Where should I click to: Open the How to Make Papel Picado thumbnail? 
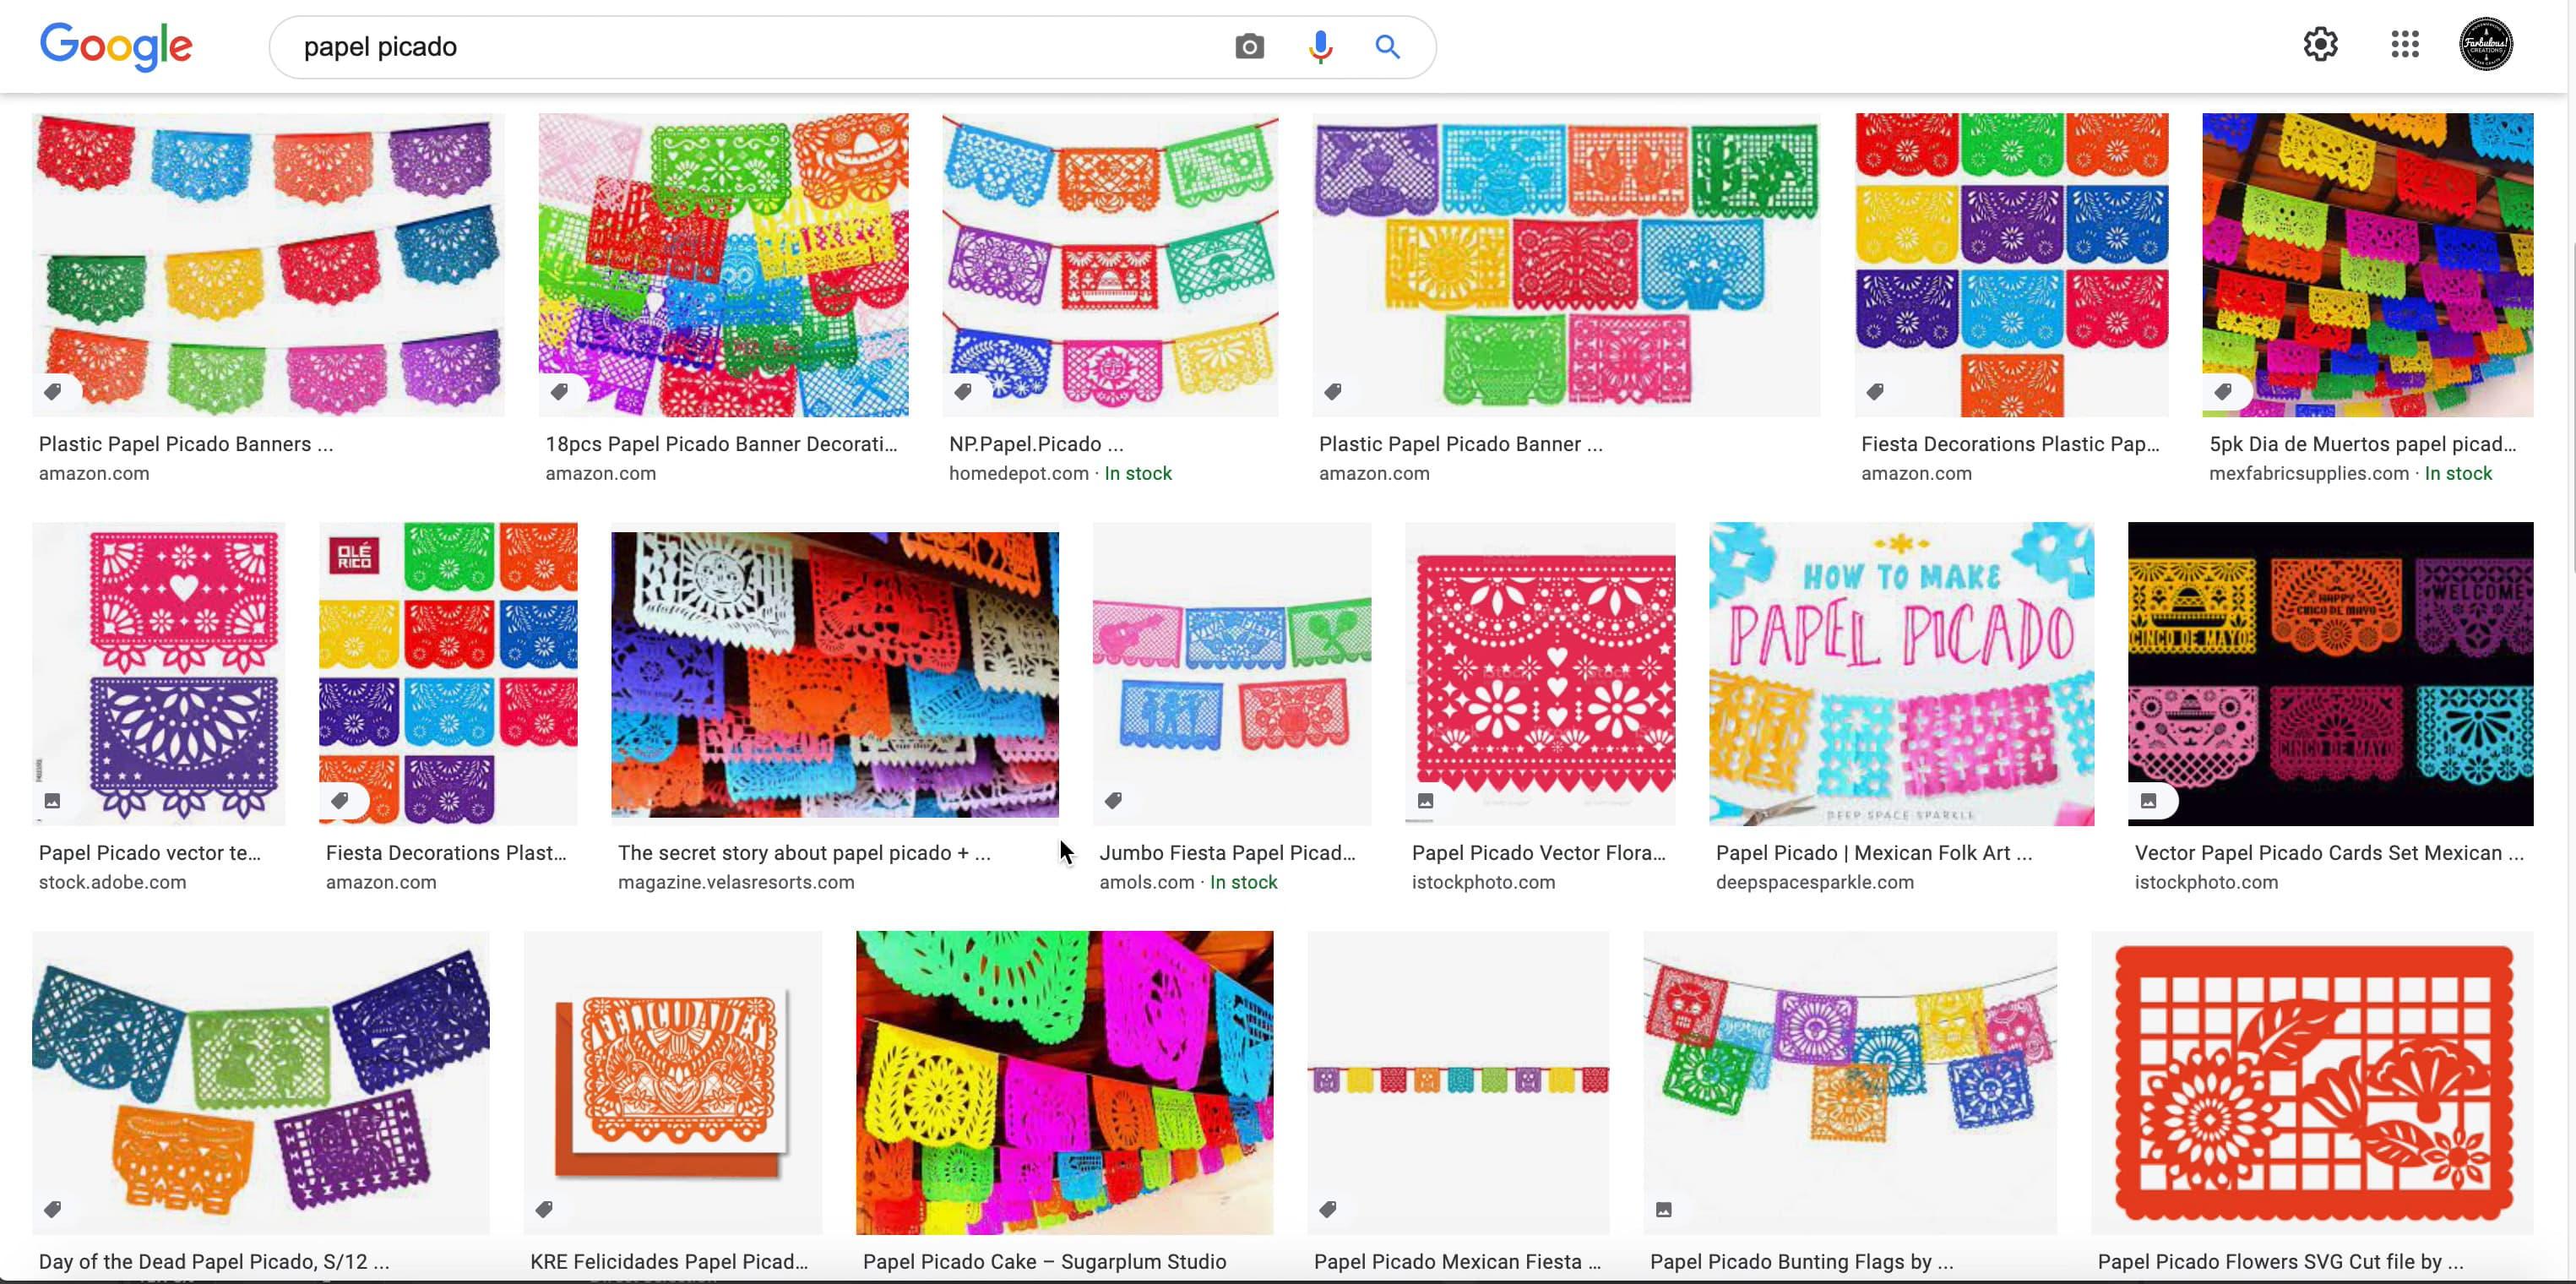point(1901,673)
